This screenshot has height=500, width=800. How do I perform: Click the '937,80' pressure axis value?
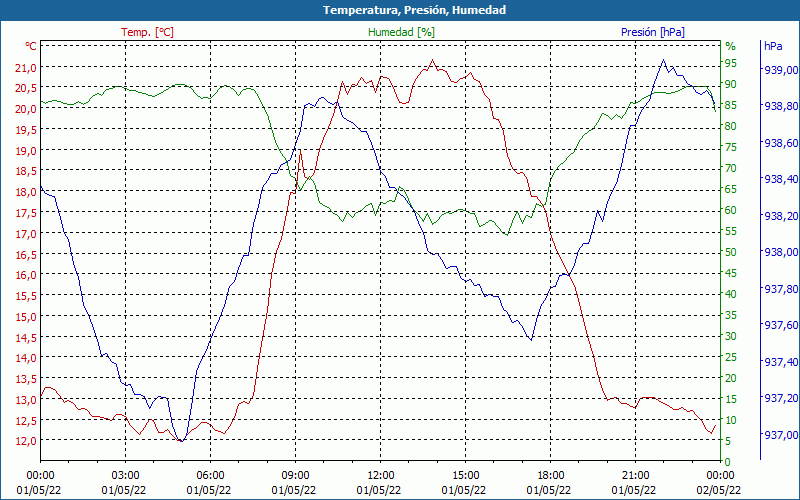tap(781, 289)
